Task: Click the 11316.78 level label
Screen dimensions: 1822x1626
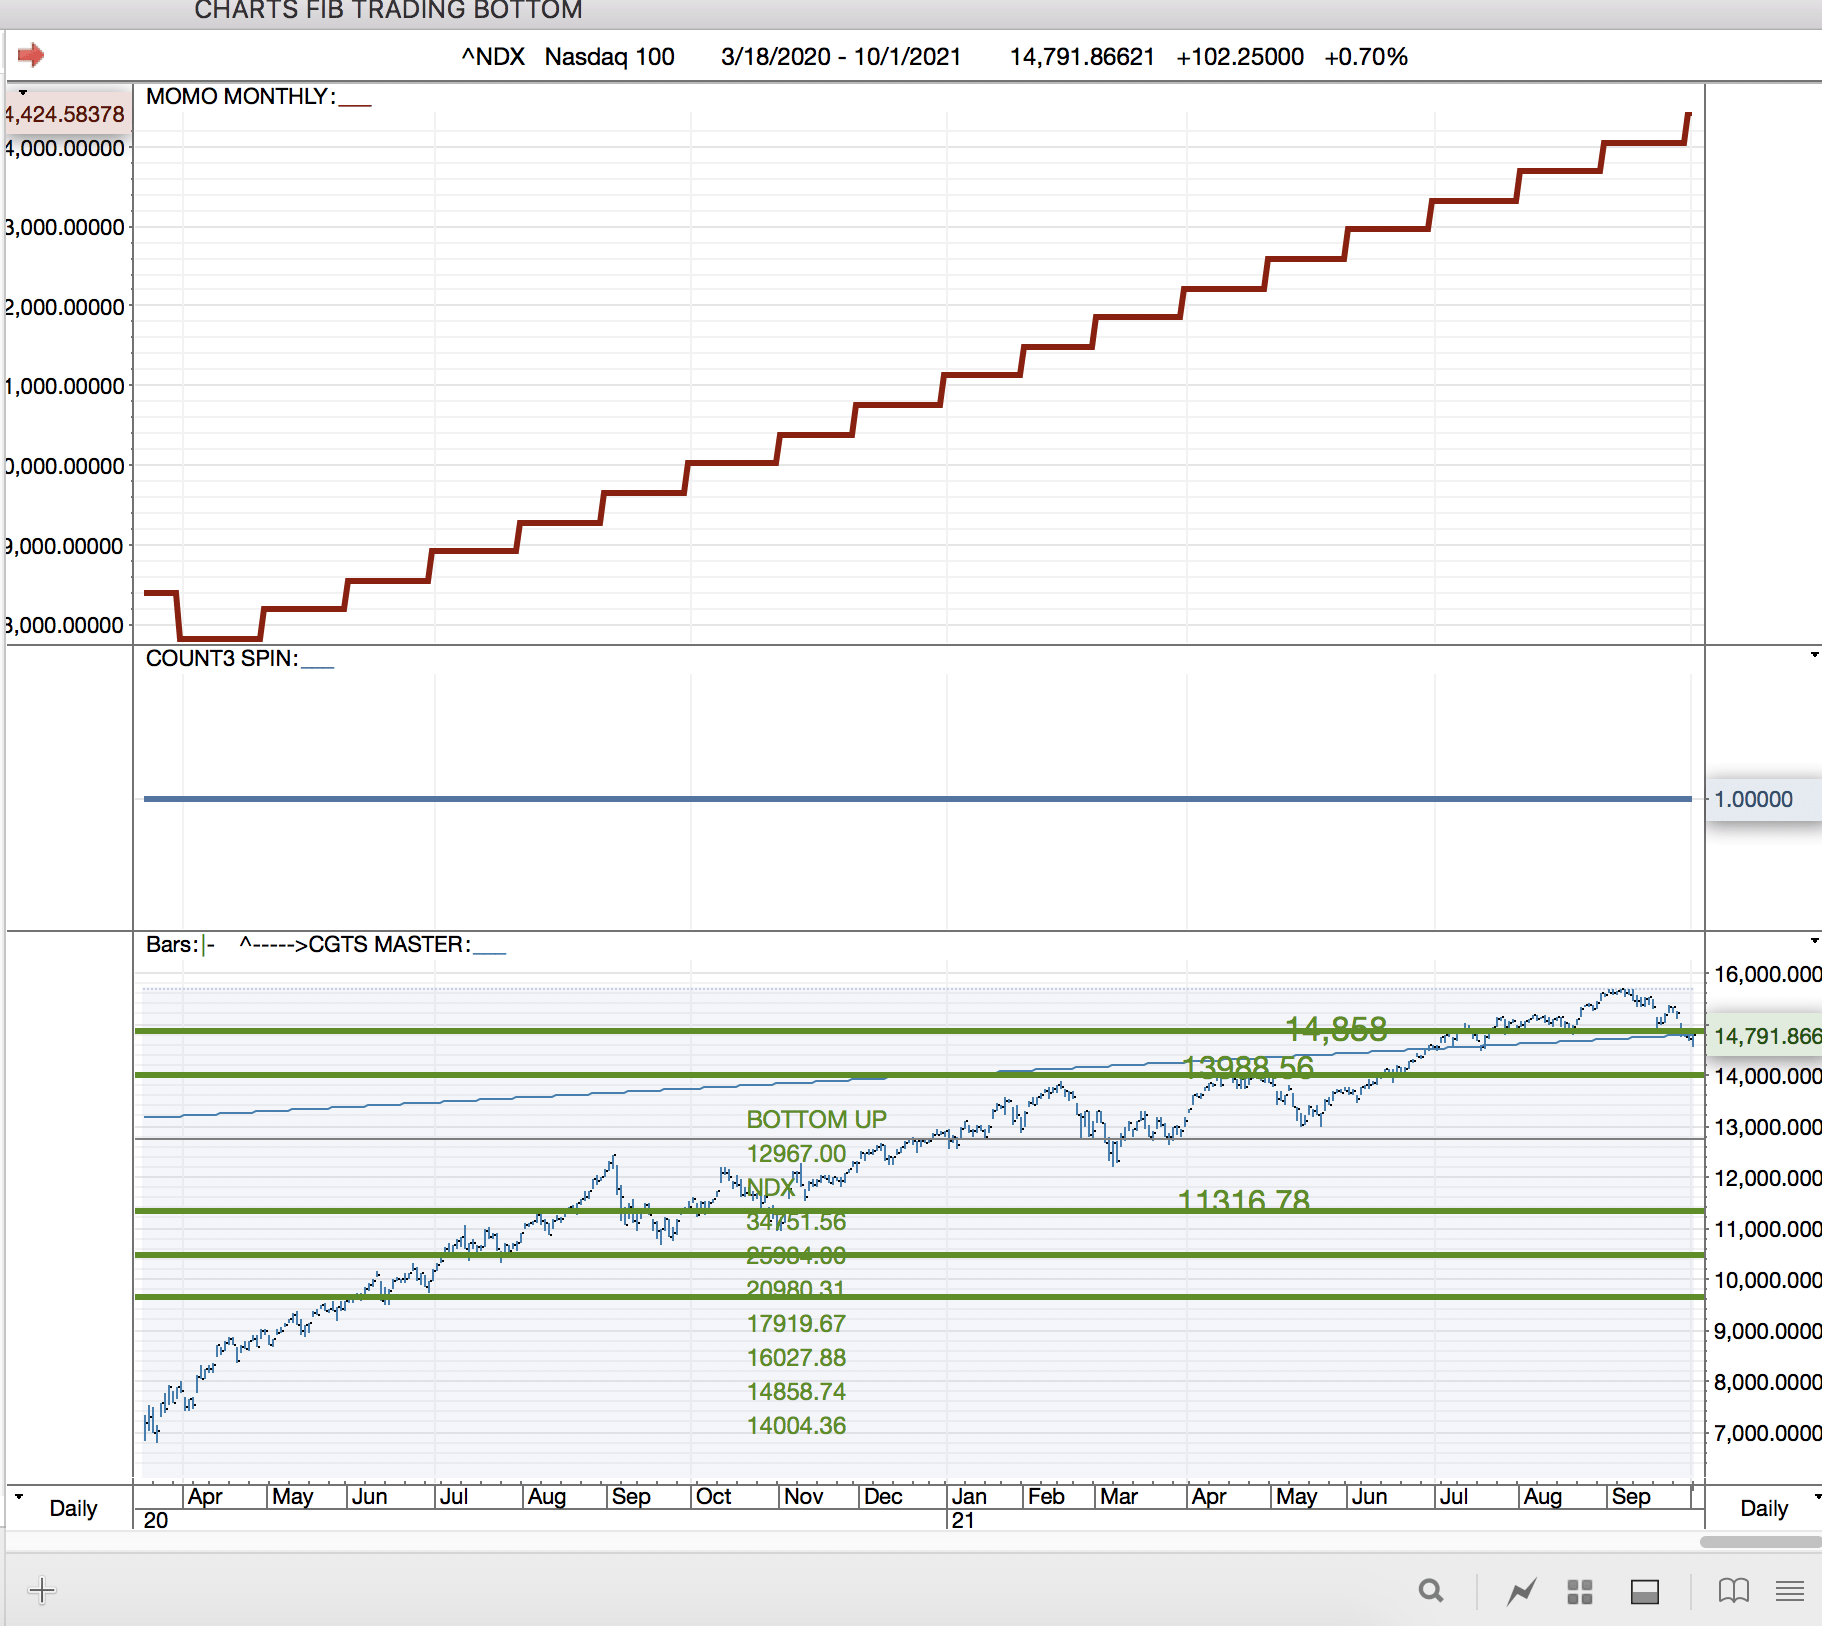Action: click(x=1243, y=1199)
